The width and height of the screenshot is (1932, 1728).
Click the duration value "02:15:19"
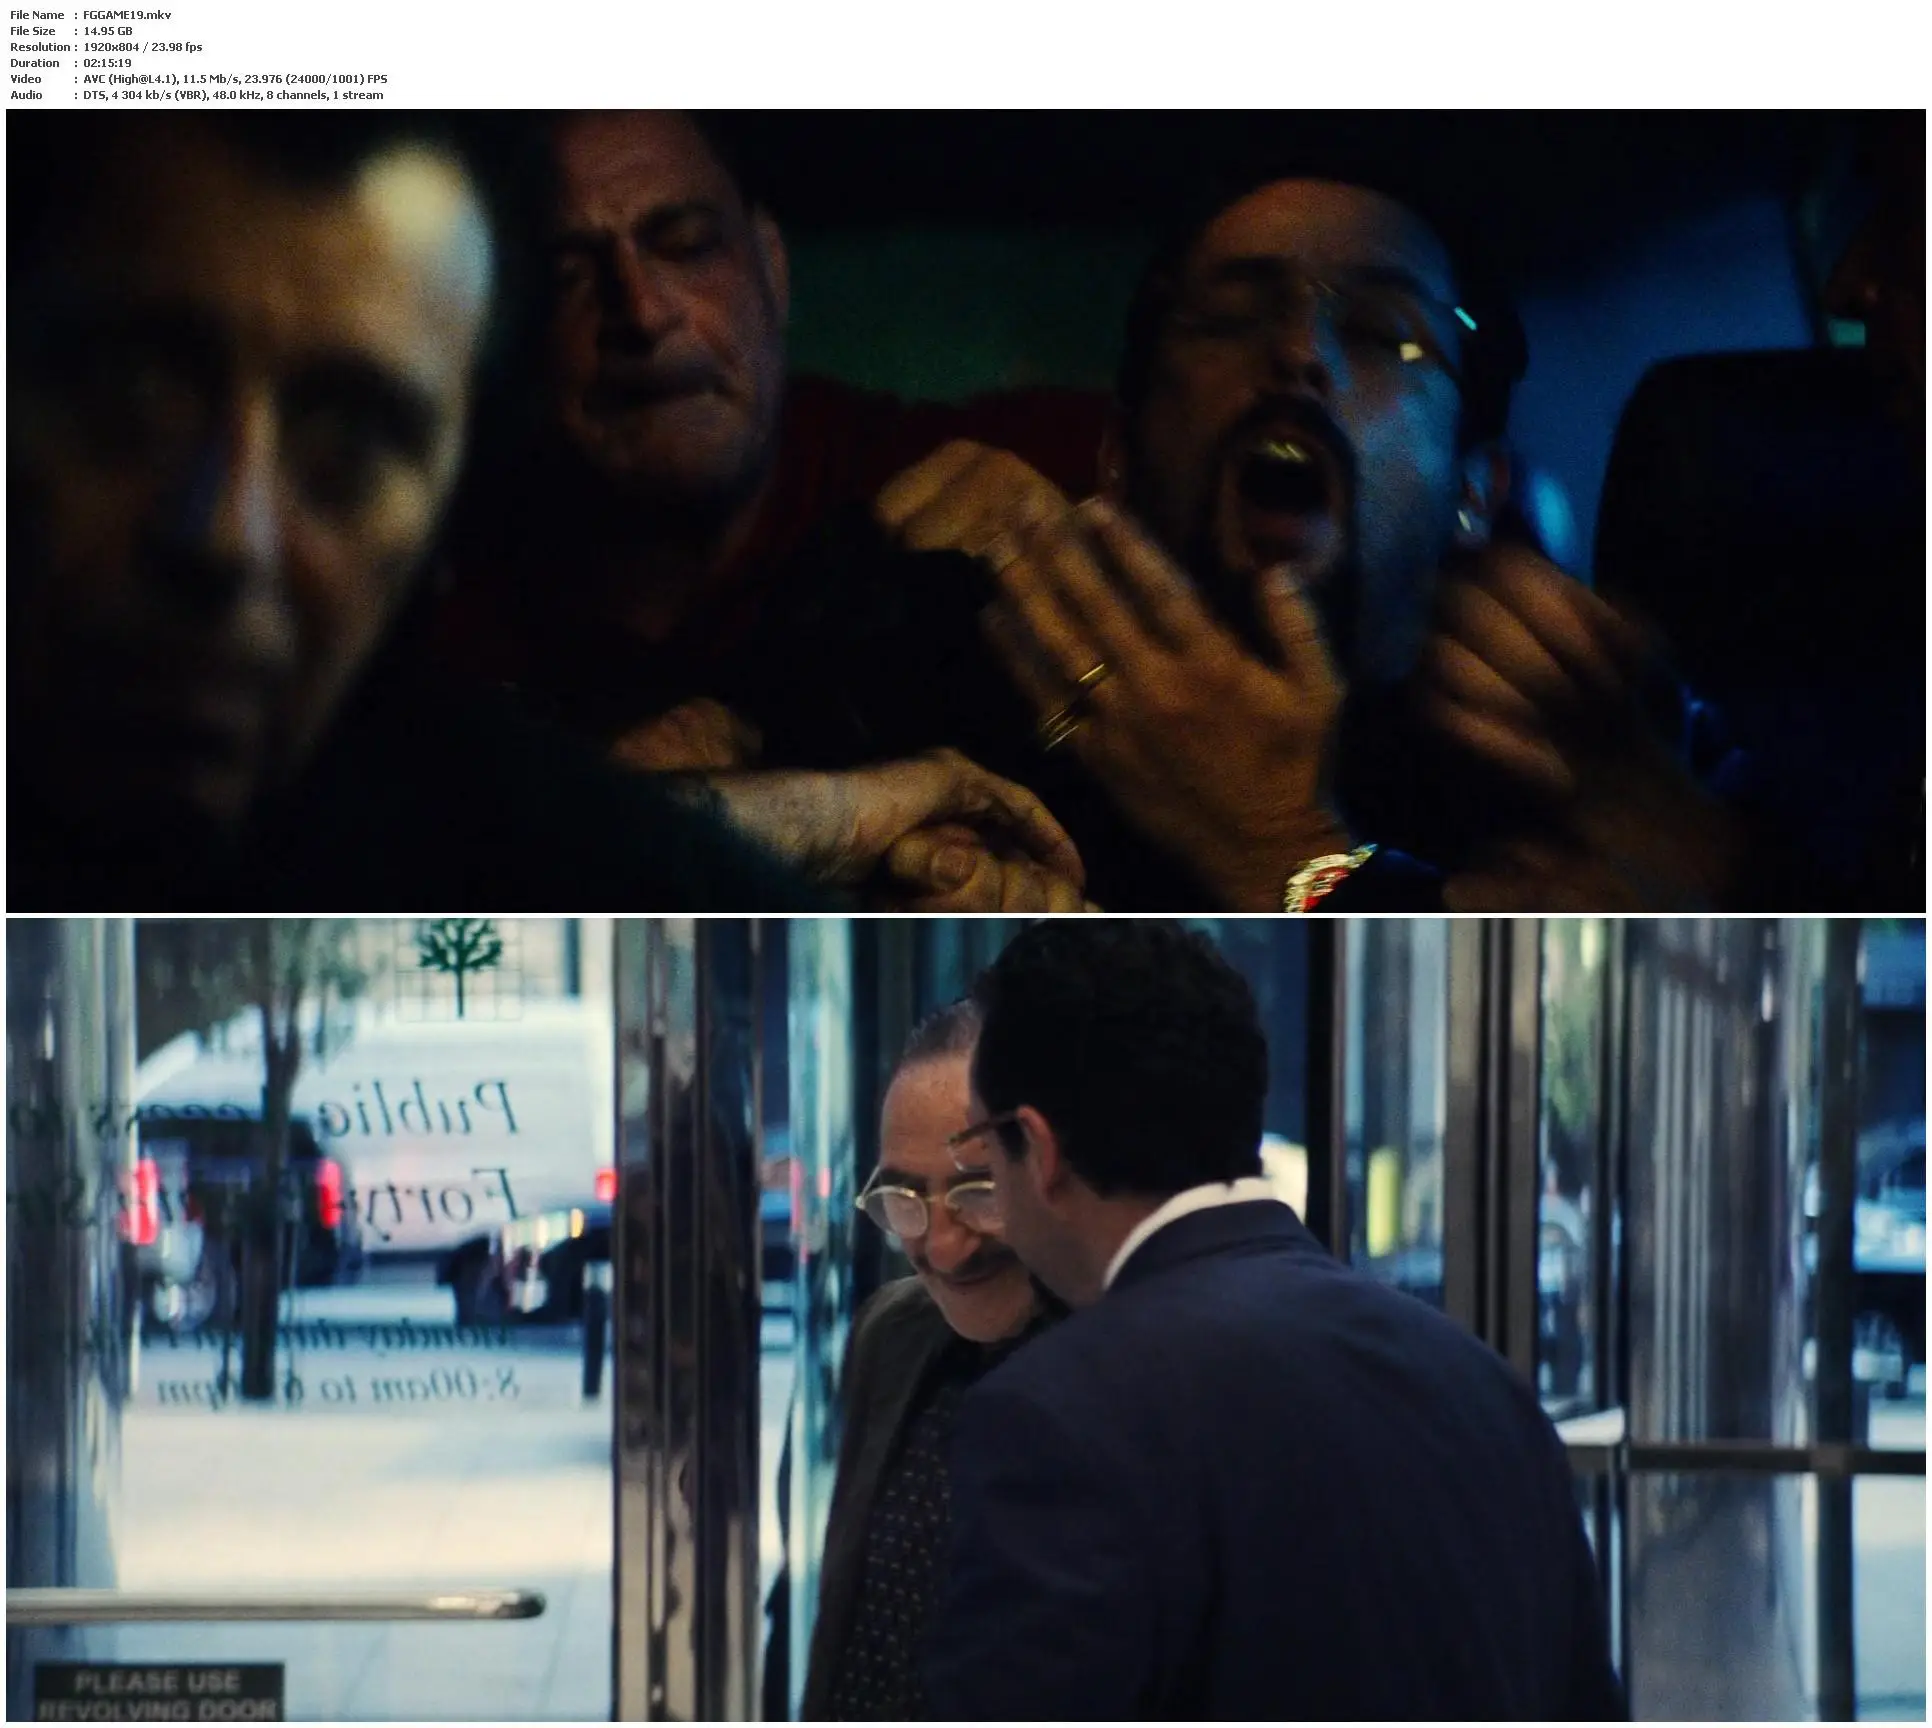point(107,63)
